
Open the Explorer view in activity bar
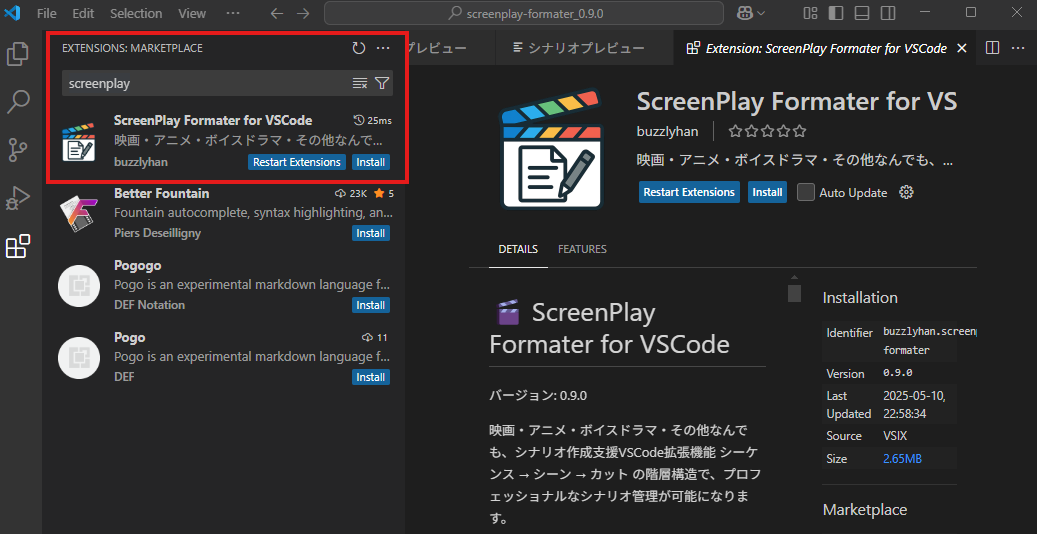click(x=18, y=54)
